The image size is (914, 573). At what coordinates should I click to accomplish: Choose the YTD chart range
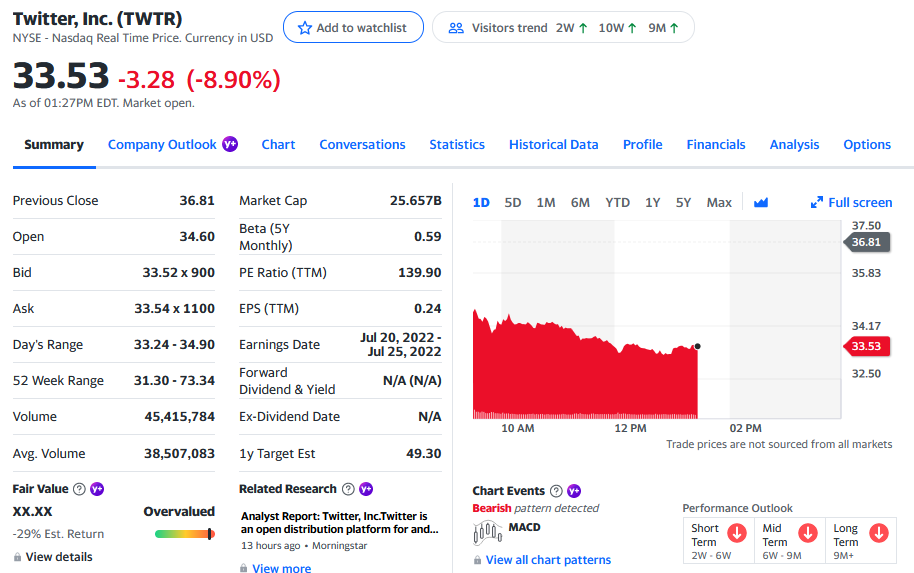click(x=617, y=202)
